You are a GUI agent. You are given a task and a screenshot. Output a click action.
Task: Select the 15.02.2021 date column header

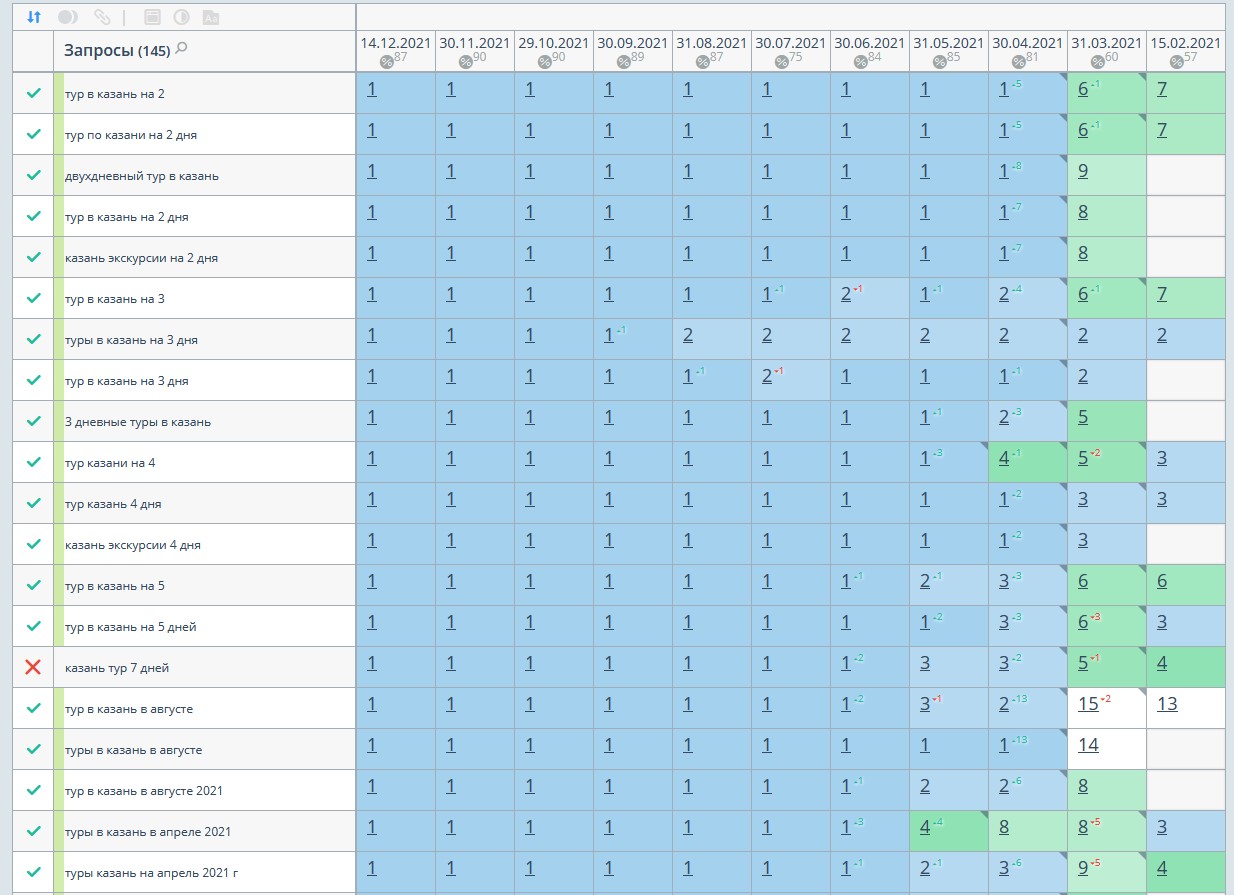click(x=1185, y=43)
